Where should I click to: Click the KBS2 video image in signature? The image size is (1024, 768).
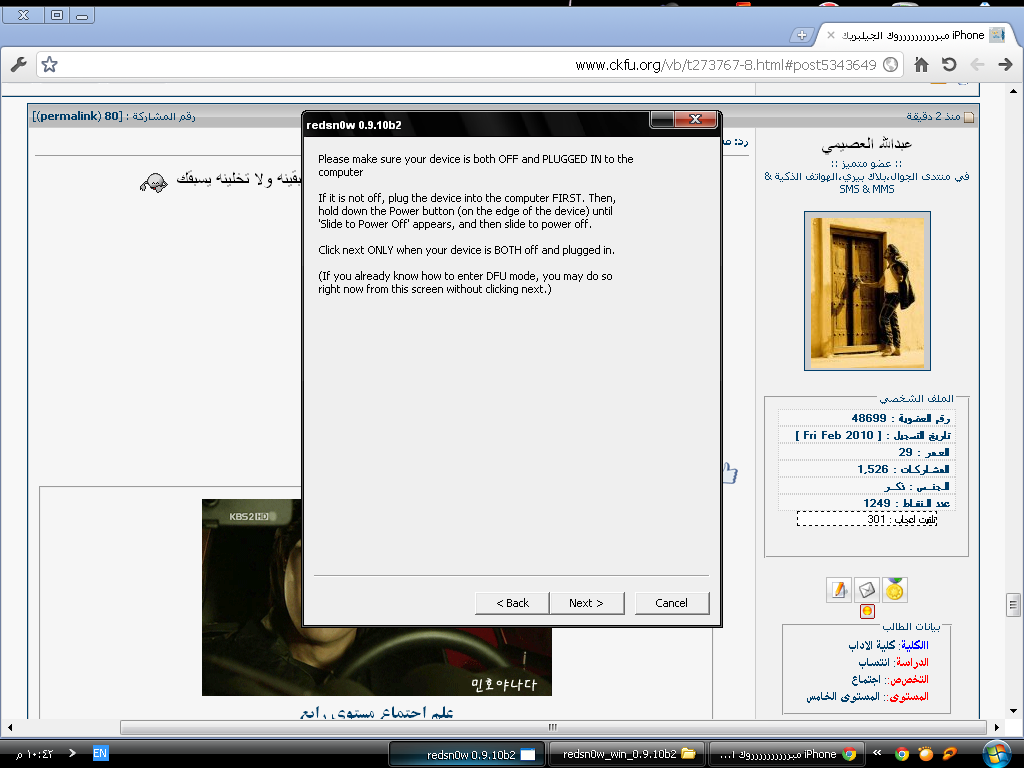tap(377, 597)
